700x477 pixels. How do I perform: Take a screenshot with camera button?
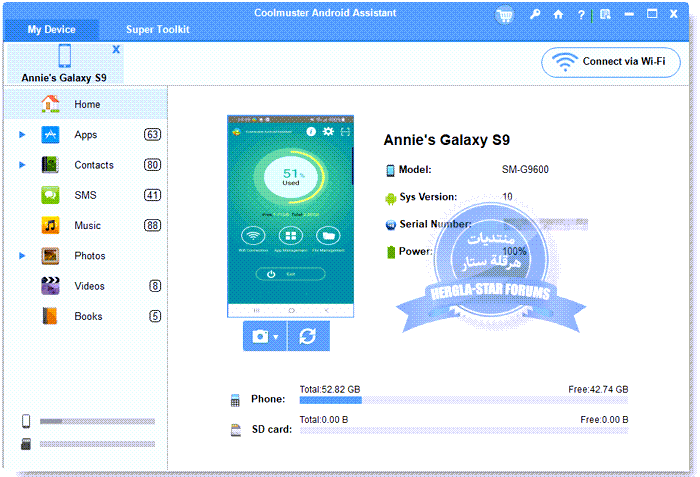[260, 336]
